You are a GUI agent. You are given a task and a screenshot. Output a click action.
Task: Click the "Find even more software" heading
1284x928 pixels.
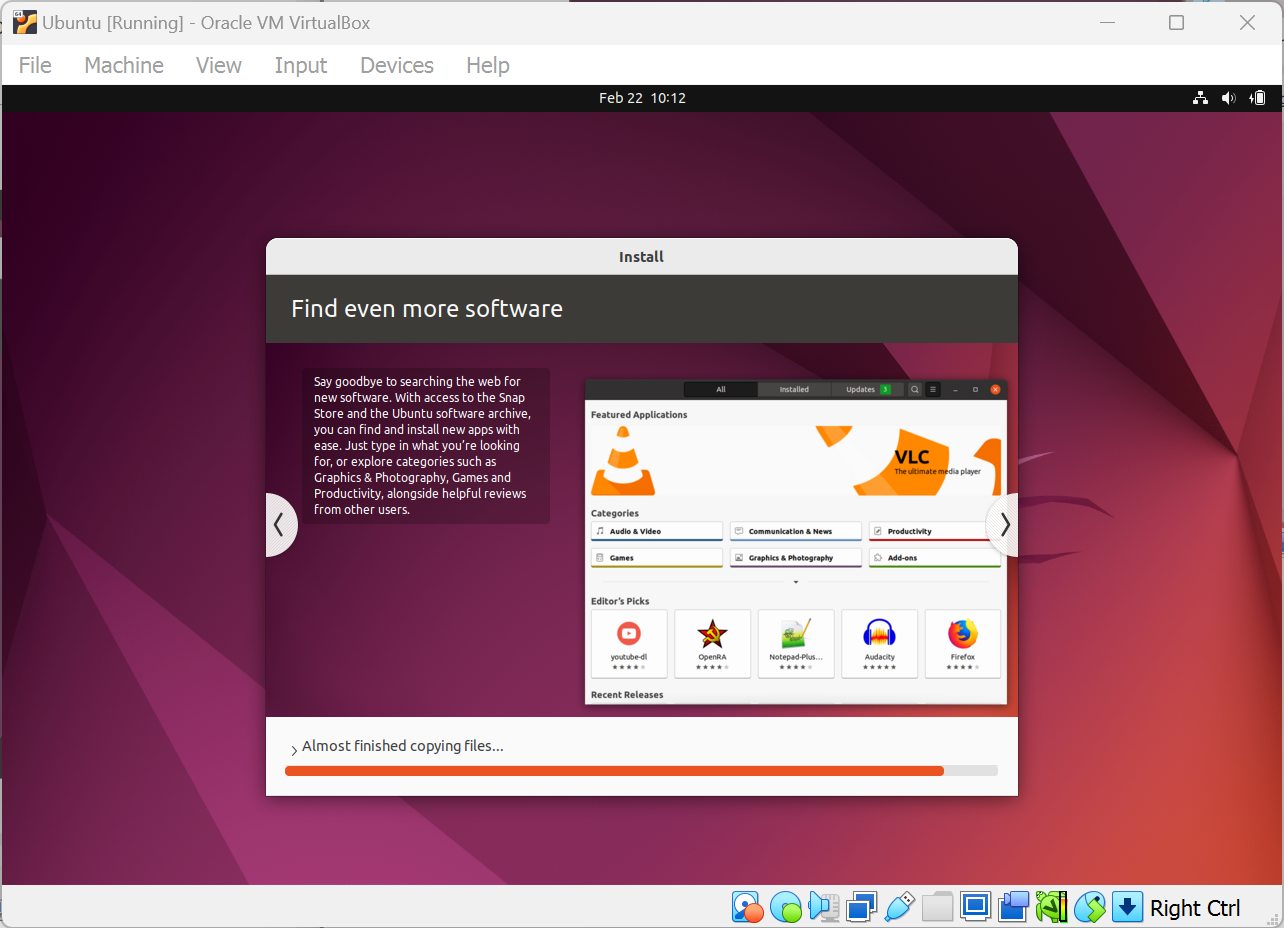tap(427, 309)
